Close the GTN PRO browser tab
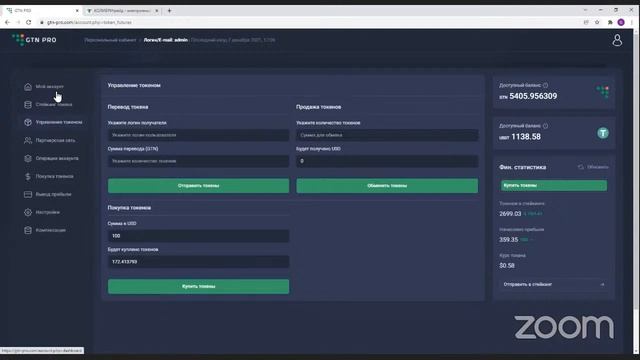 pyautogui.click(x=77, y=11)
